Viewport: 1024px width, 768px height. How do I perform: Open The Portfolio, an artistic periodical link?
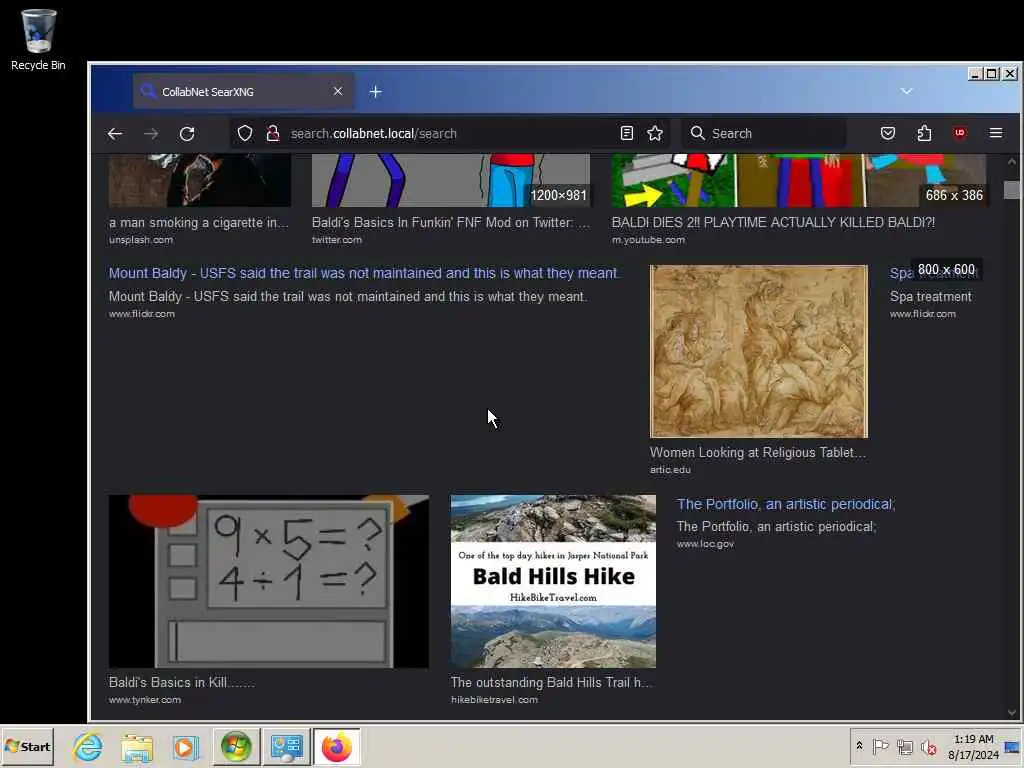786,504
